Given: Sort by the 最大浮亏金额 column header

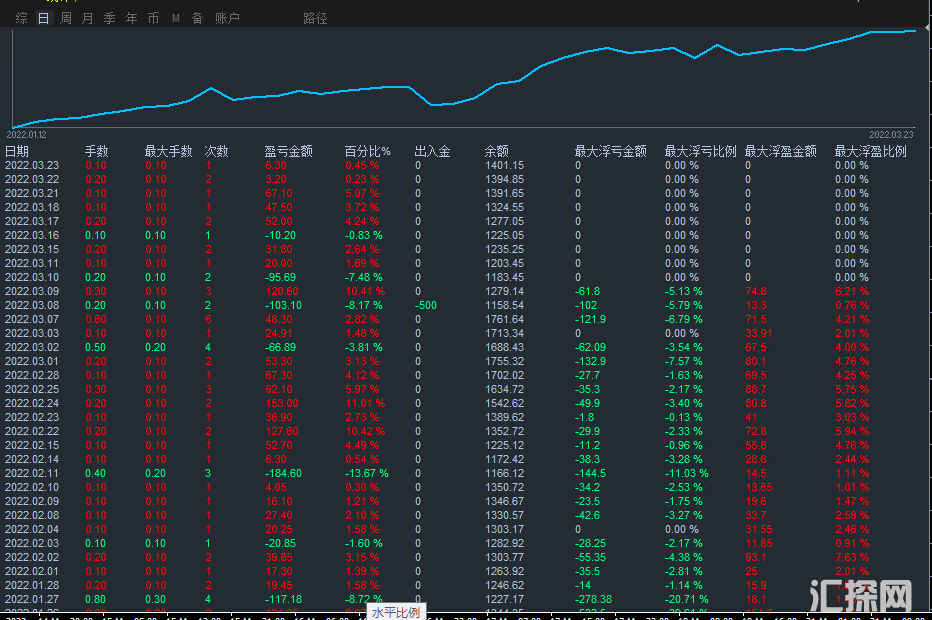Looking at the screenshot, I should tap(610, 152).
